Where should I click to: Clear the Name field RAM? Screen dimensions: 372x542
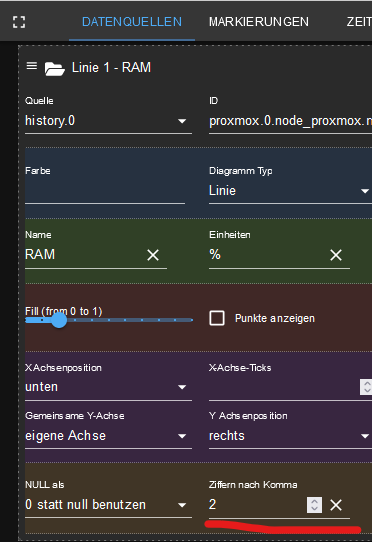tap(153, 255)
